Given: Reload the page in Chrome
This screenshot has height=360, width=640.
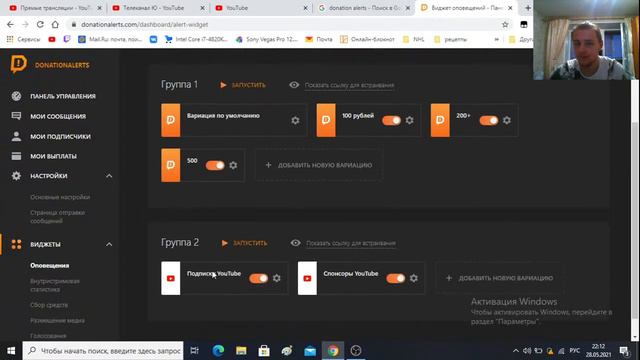Looking at the screenshot, I should [40, 24].
